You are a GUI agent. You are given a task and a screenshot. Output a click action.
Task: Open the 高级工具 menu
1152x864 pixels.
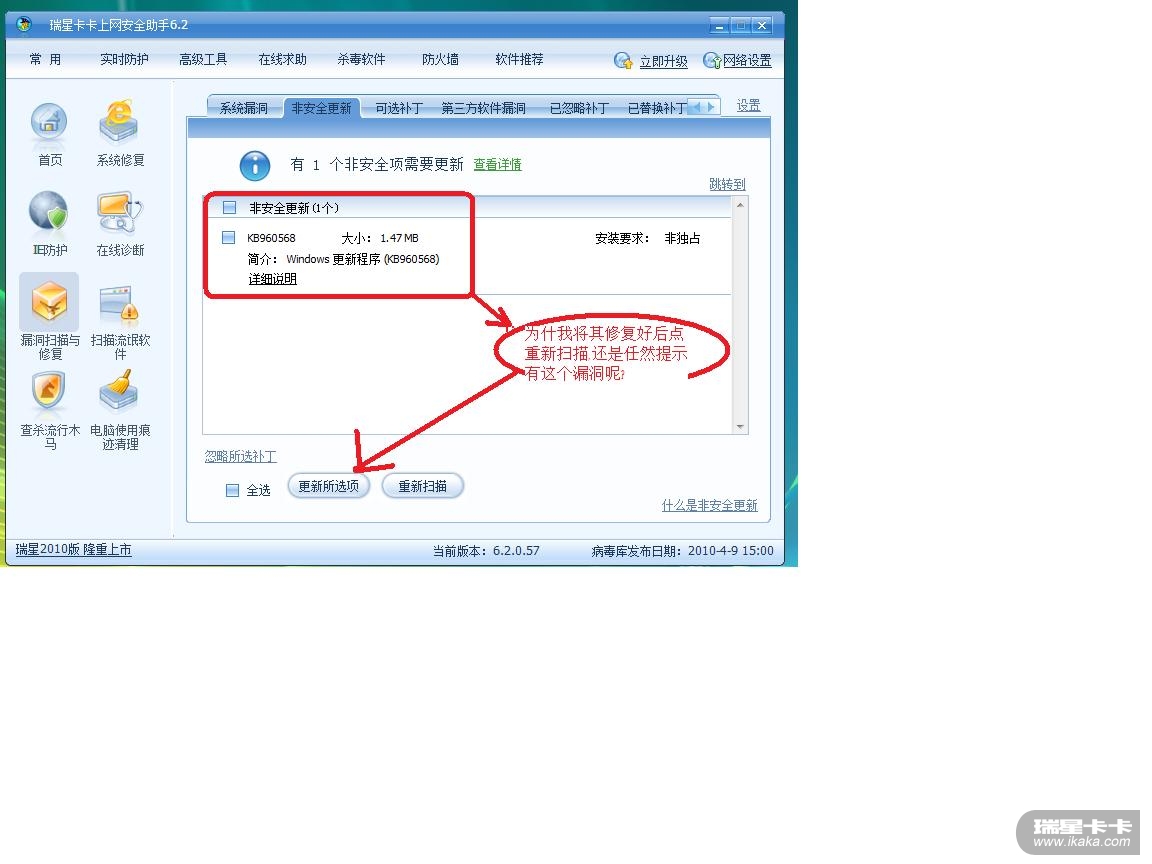click(x=203, y=60)
